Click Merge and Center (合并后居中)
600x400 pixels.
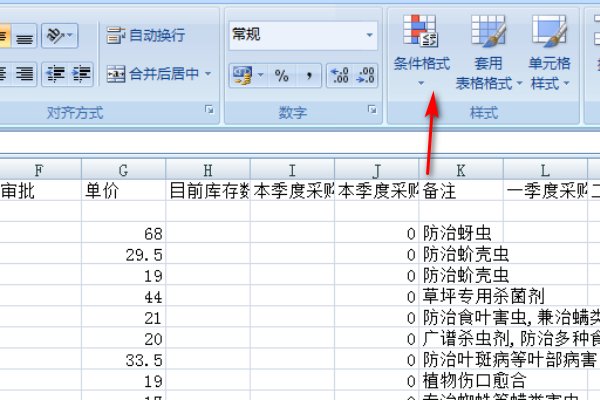153,73
